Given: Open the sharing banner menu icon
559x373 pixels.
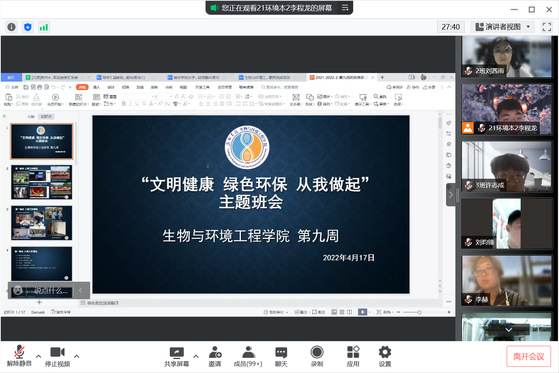Looking at the screenshot, I should 345,7.
